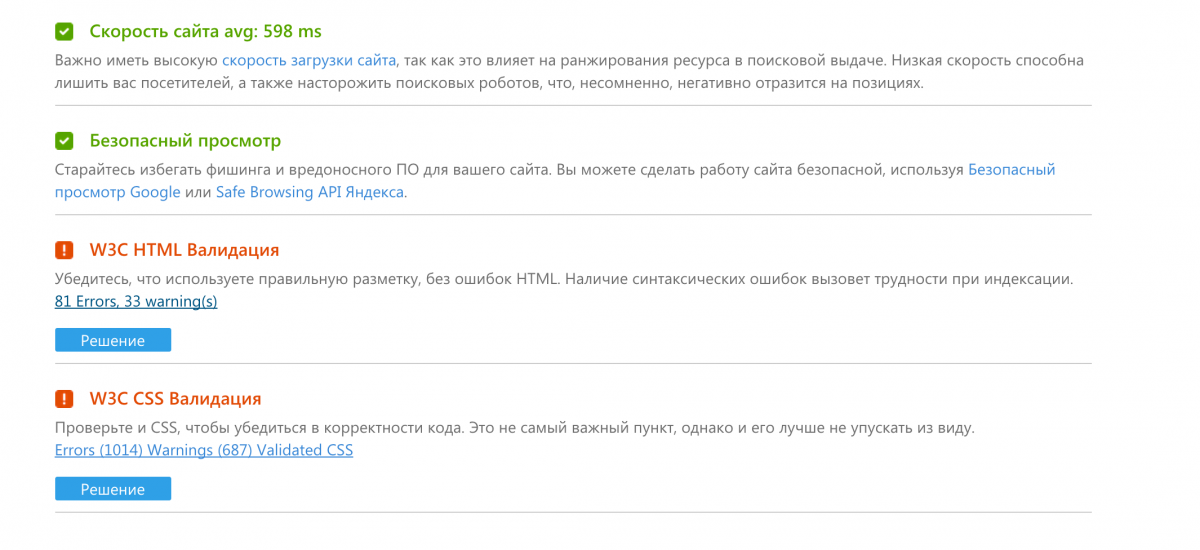The height and width of the screenshot is (550, 1200).
Task: Click the CSS correctness description text
Action: tap(514, 428)
